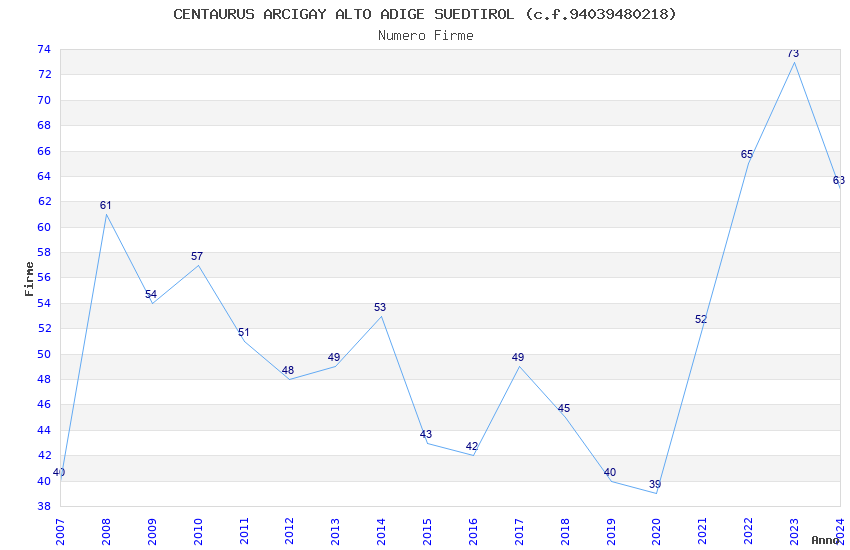The image size is (850, 550).
Task: Select the 2013 data point labeled 49
Action: coord(334,358)
